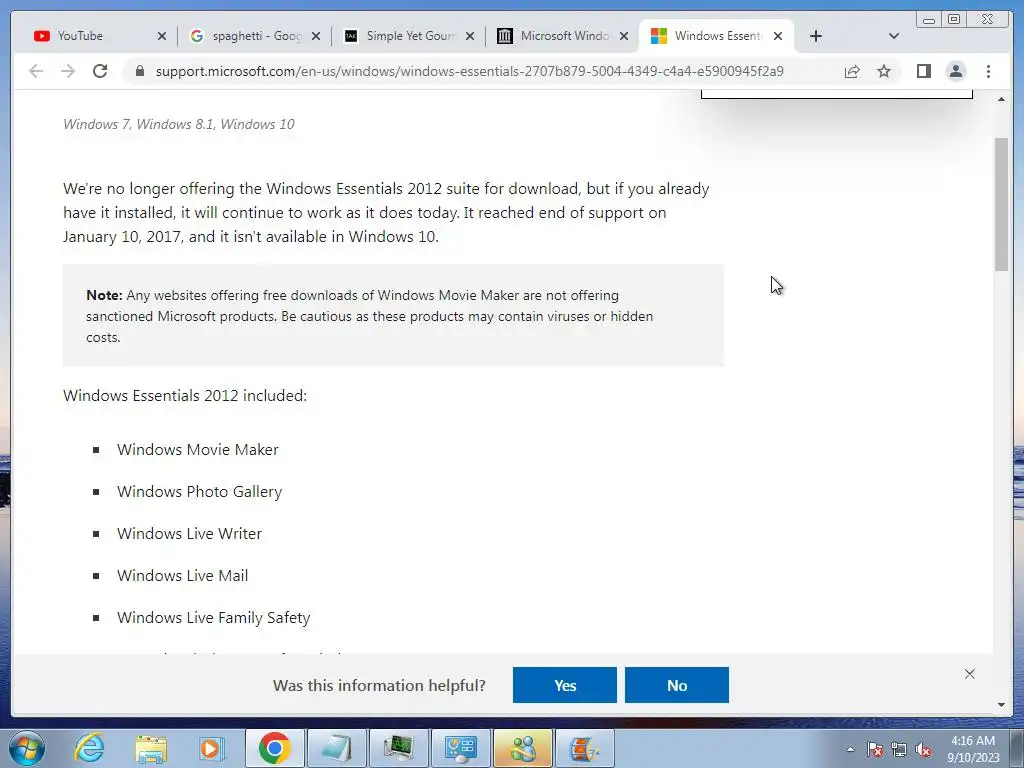Open the Chrome three-dot menu

point(988,71)
